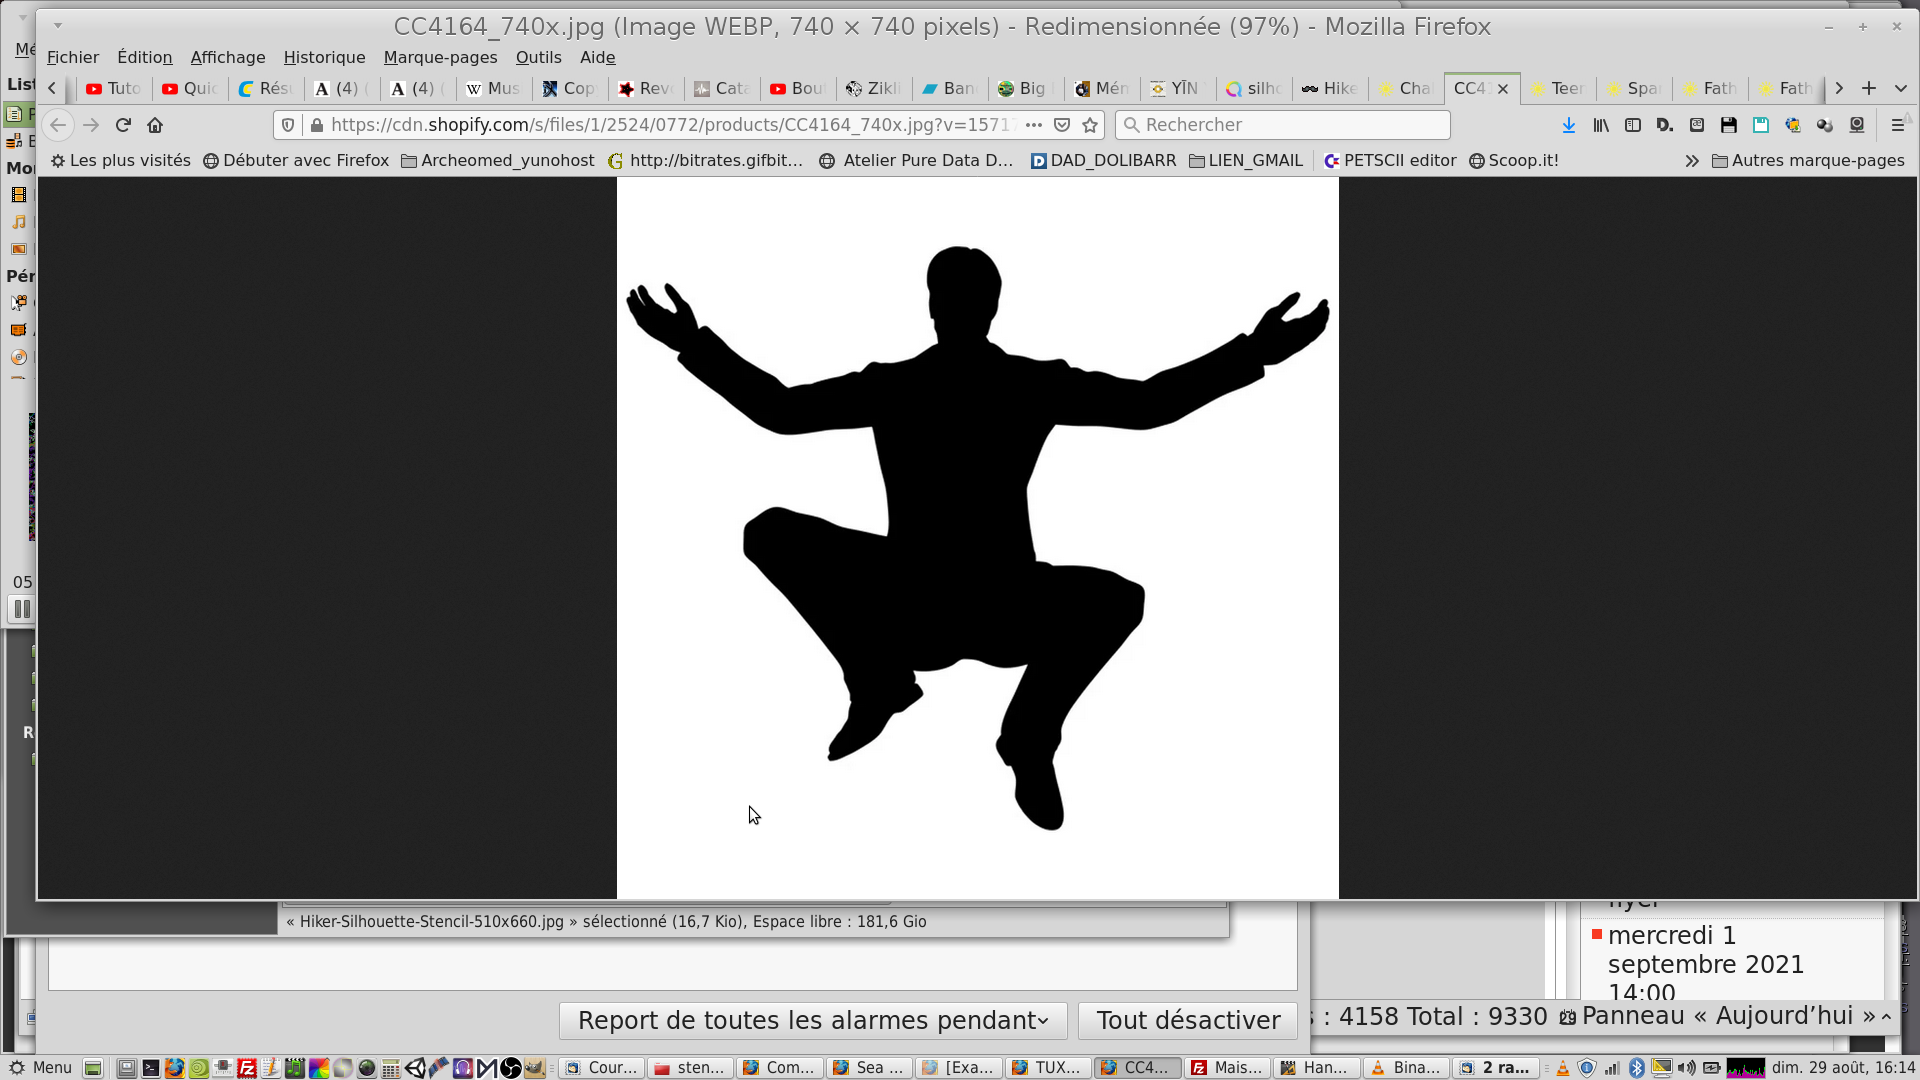
Task: Pause playback in the background player
Action: 21,609
